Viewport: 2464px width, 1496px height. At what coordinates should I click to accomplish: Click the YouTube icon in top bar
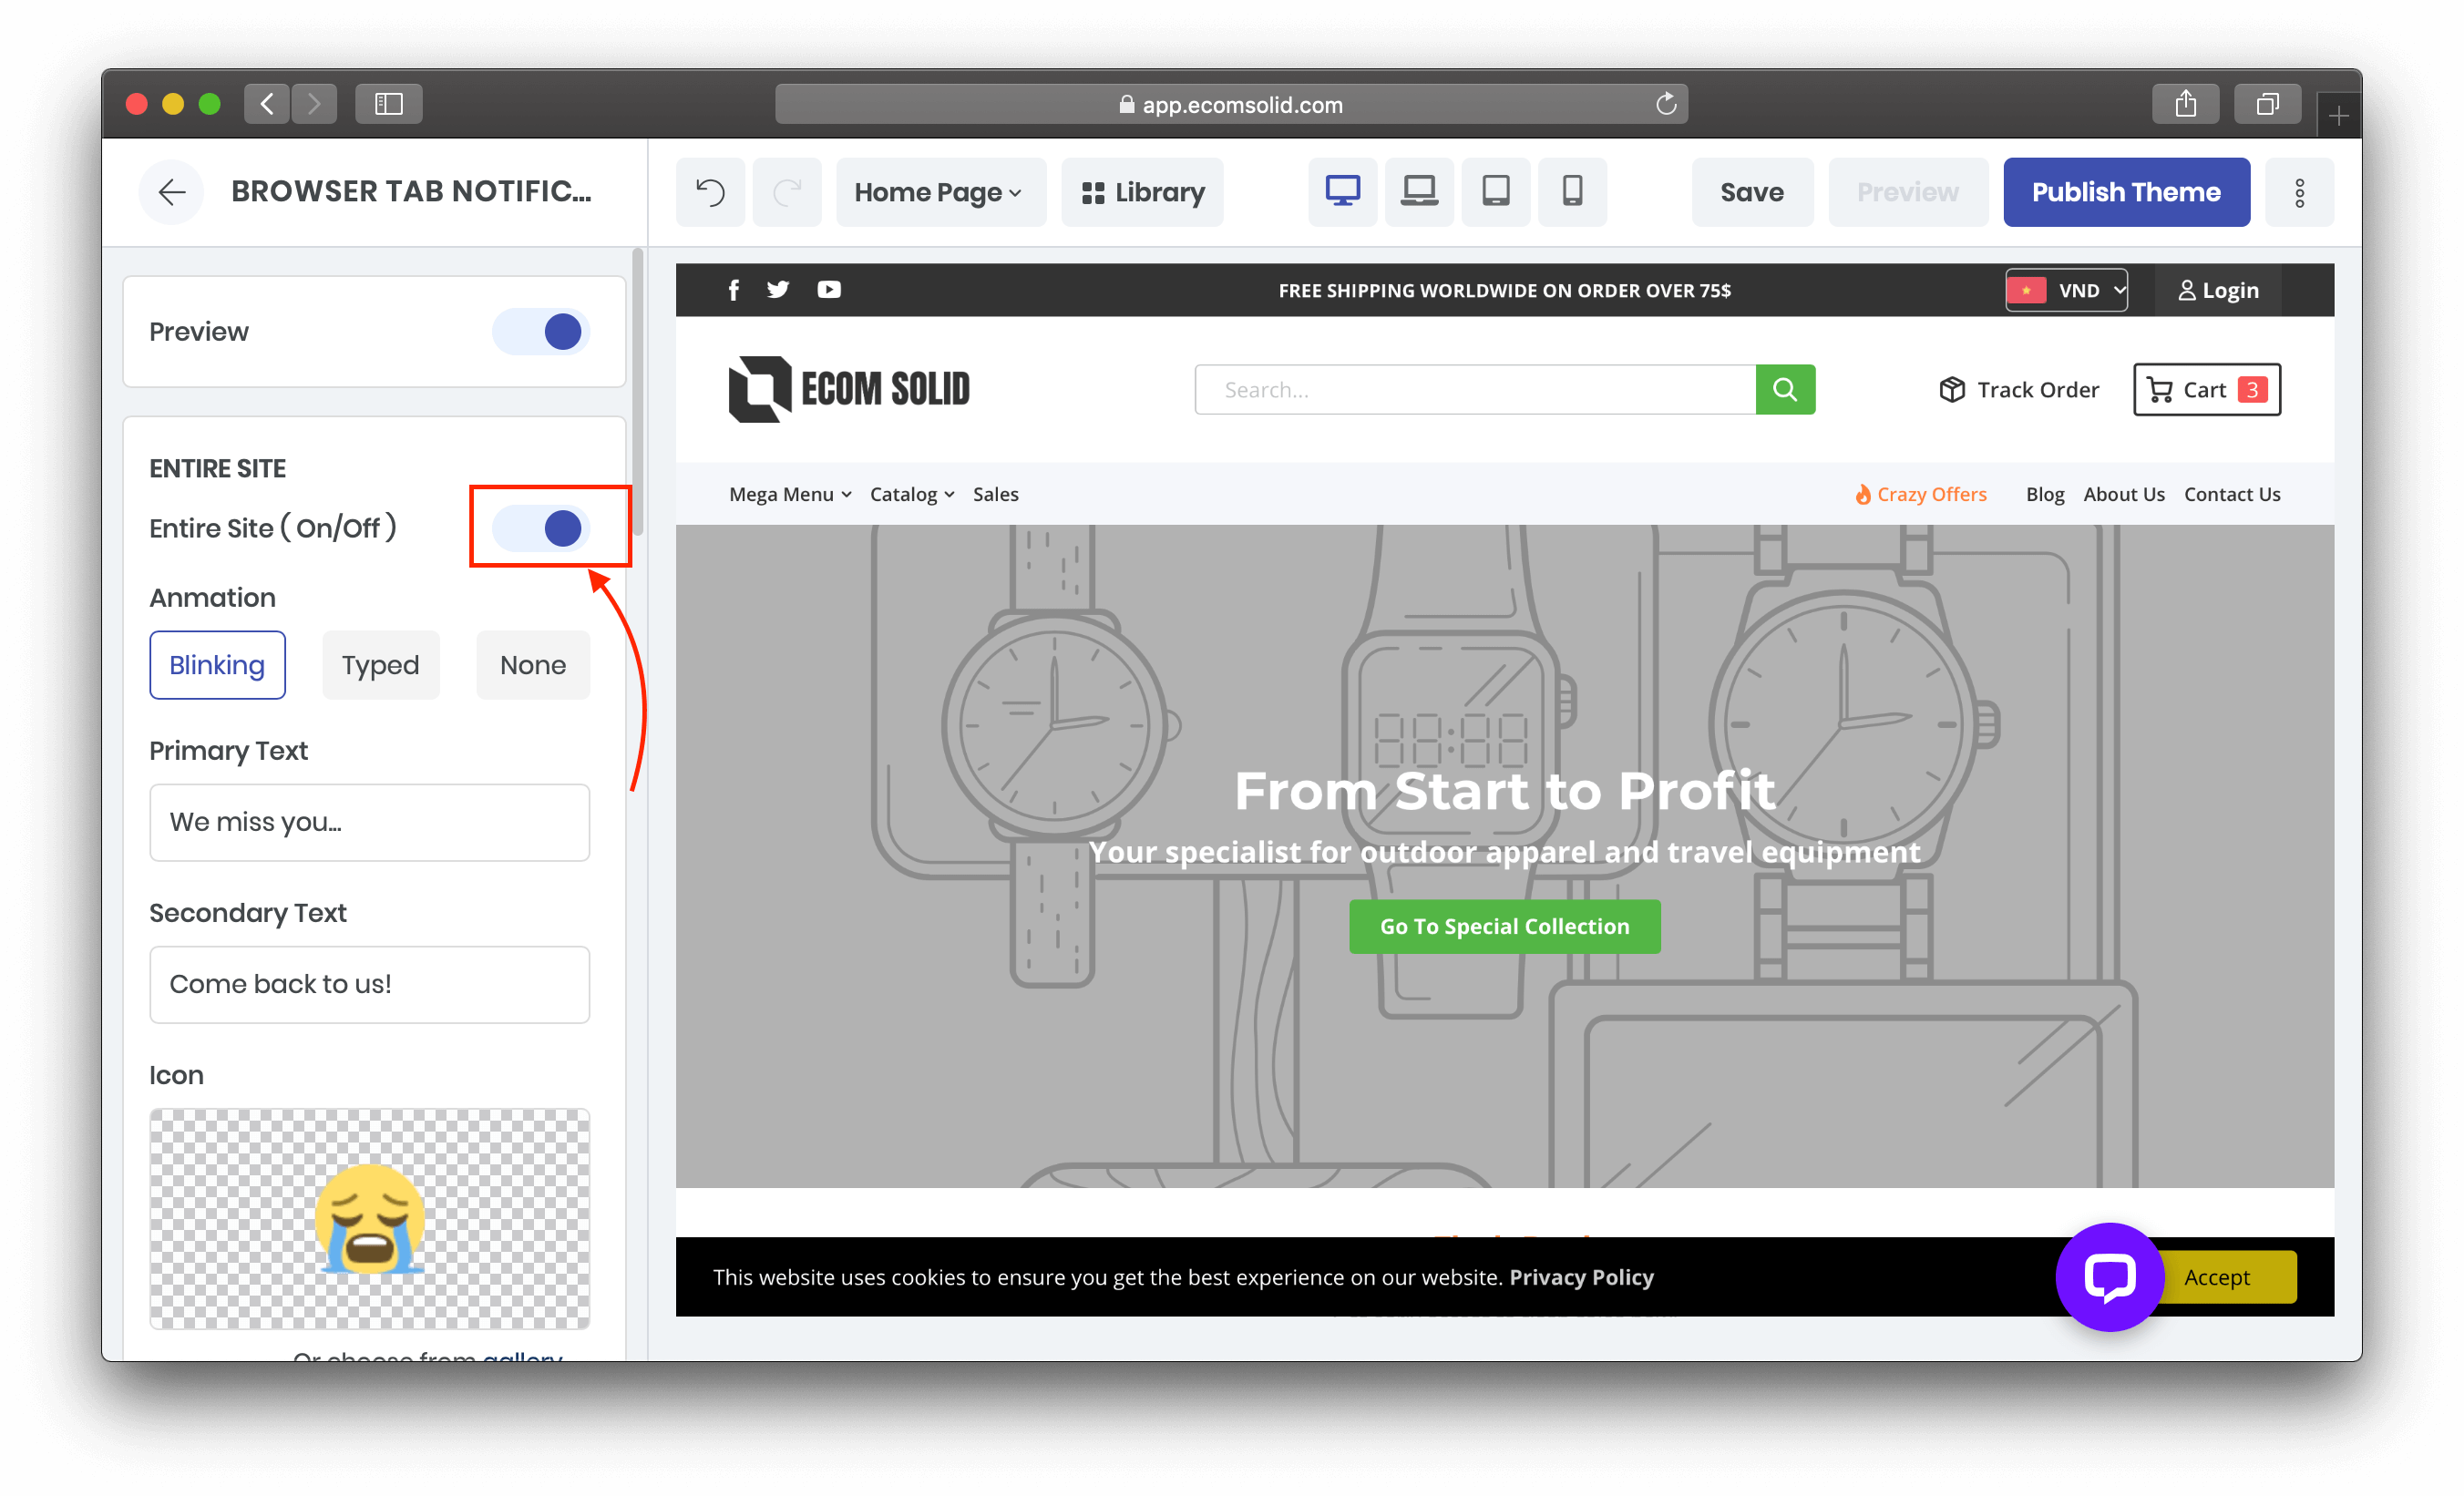829,290
